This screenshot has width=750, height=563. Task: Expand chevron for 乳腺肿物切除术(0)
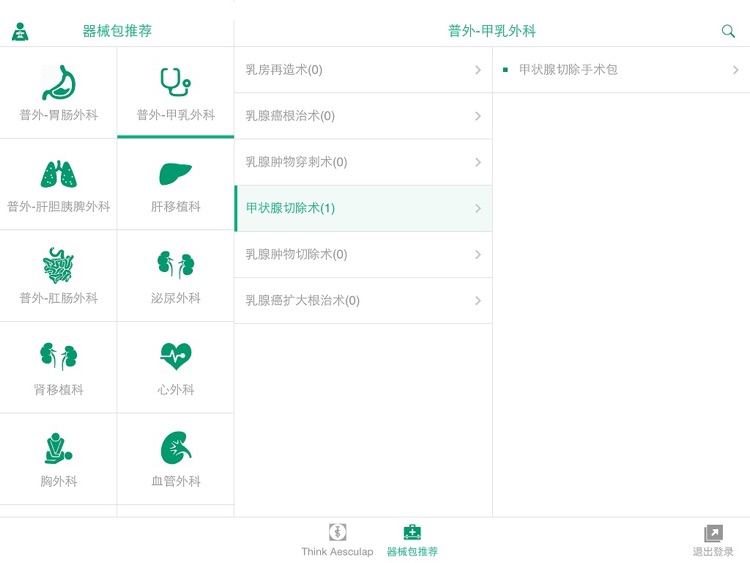[x=478, y=254]
